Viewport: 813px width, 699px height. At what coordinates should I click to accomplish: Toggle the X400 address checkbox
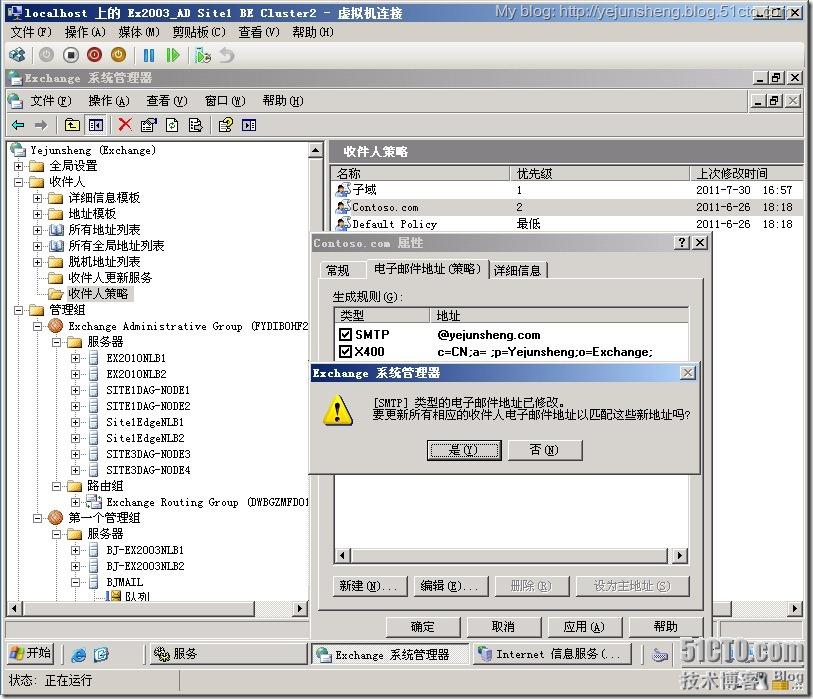[345, 352]
